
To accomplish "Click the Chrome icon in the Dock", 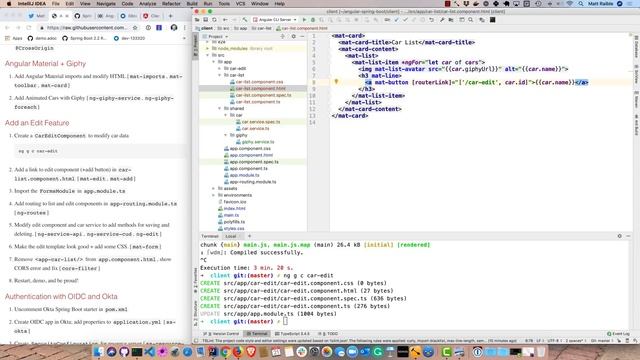I will [x=225, y=351].
